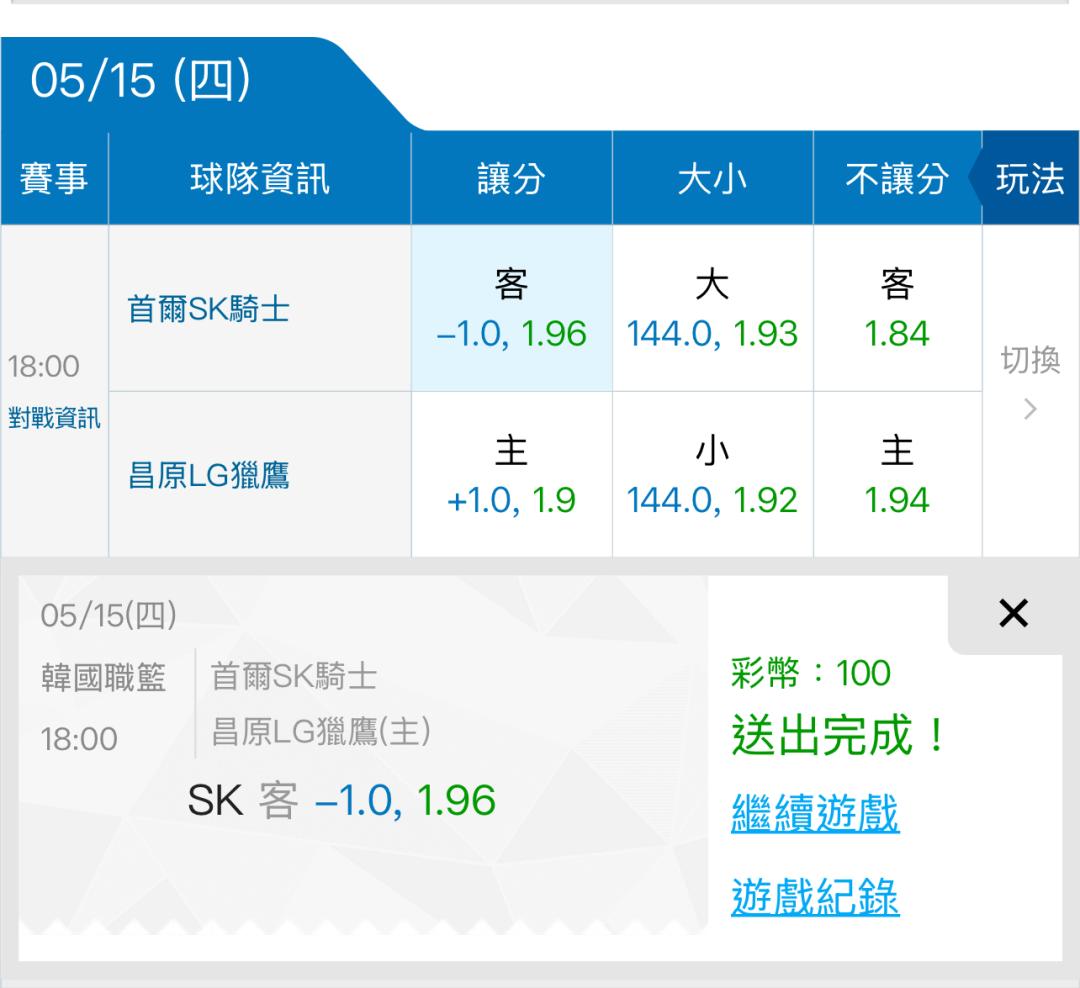
Task: Open 遊戲紀錄 link
Action: point(815,896)
